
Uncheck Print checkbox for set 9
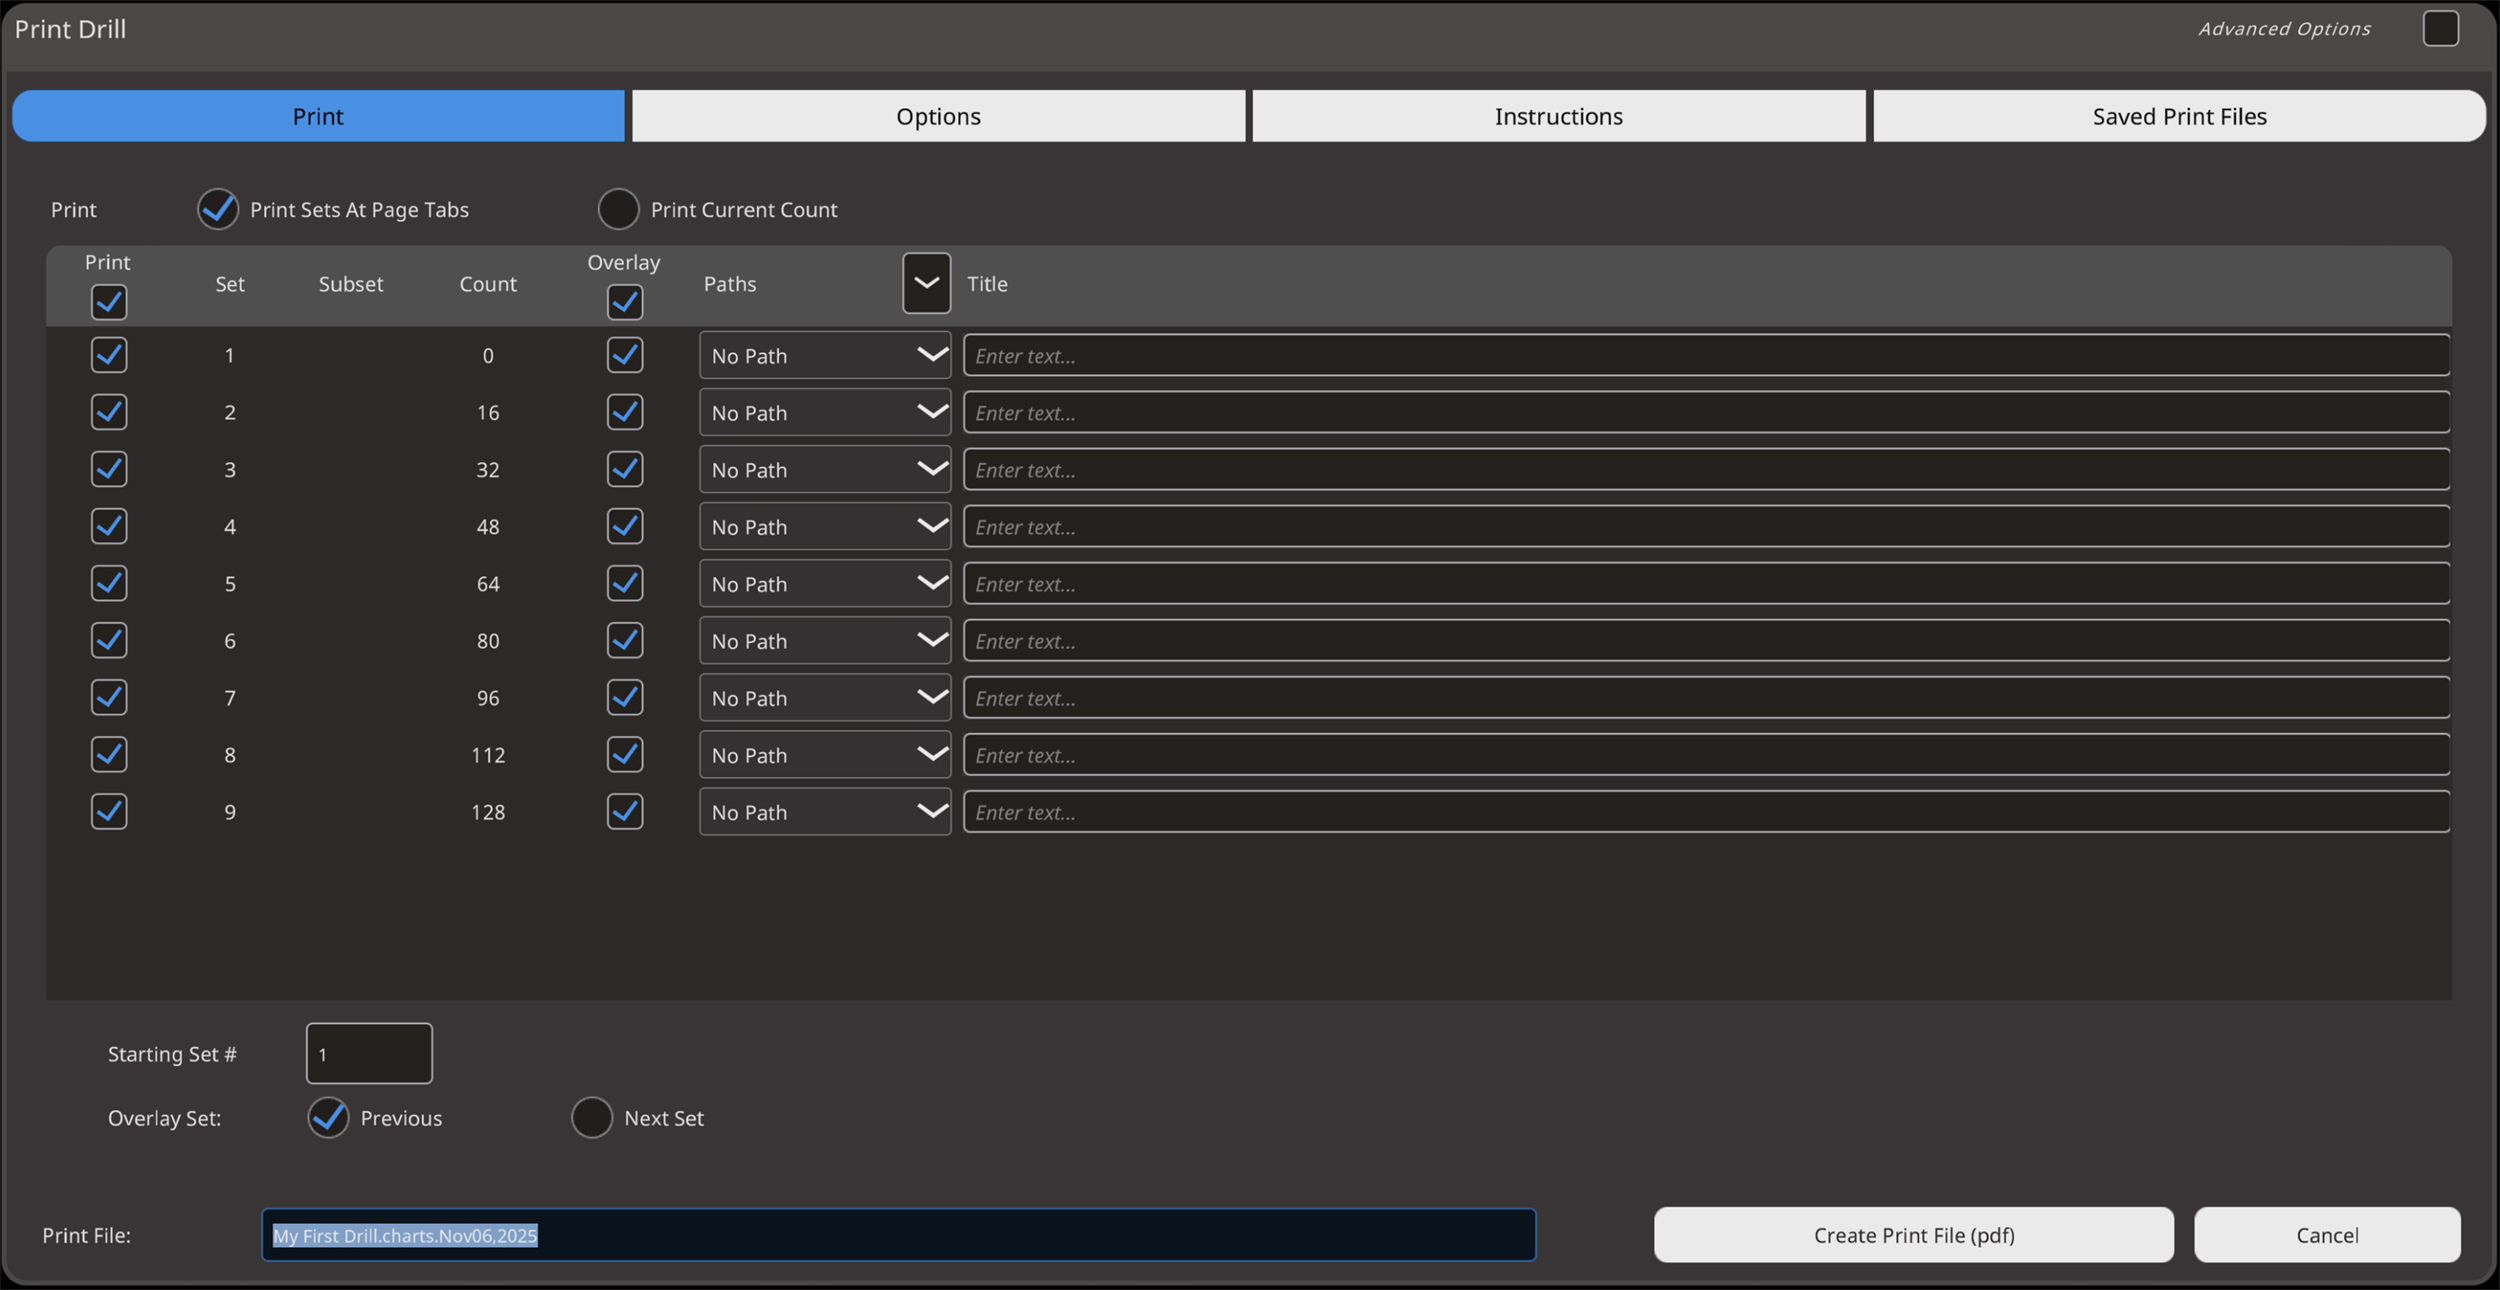(x=109, y=811)
